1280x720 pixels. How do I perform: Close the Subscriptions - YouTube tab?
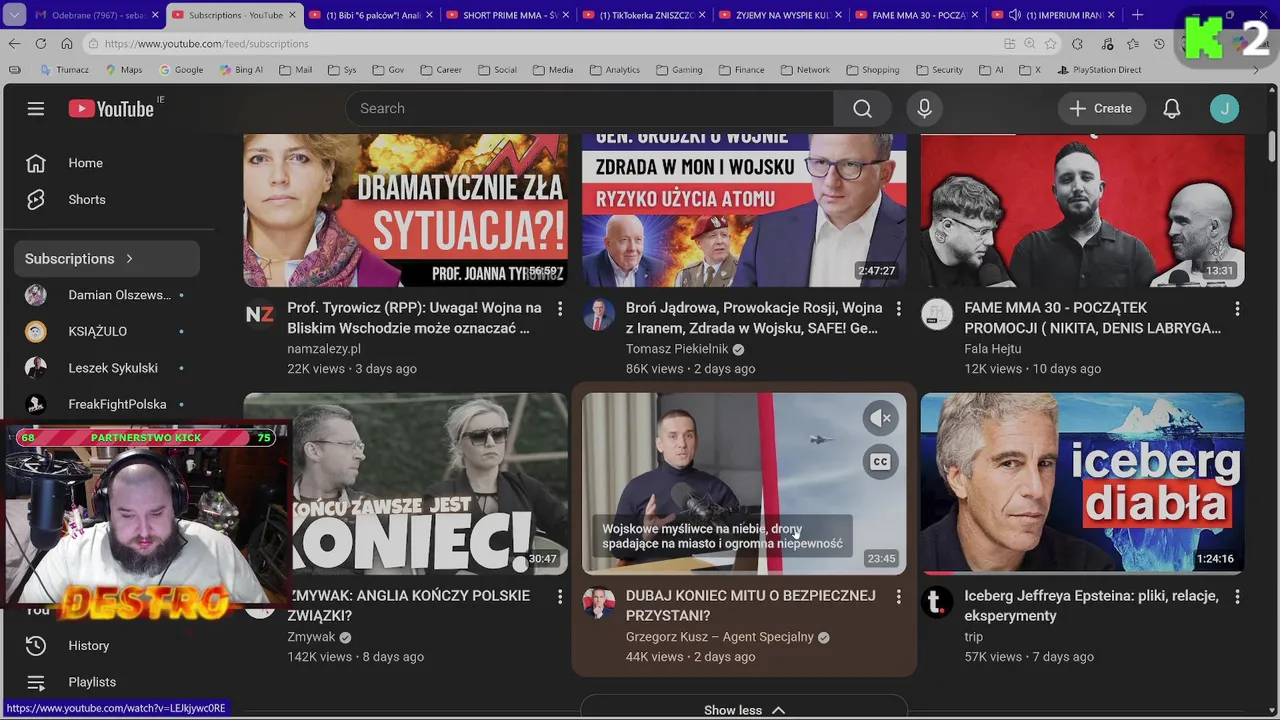pyautogui.click(x=293, y=15)
